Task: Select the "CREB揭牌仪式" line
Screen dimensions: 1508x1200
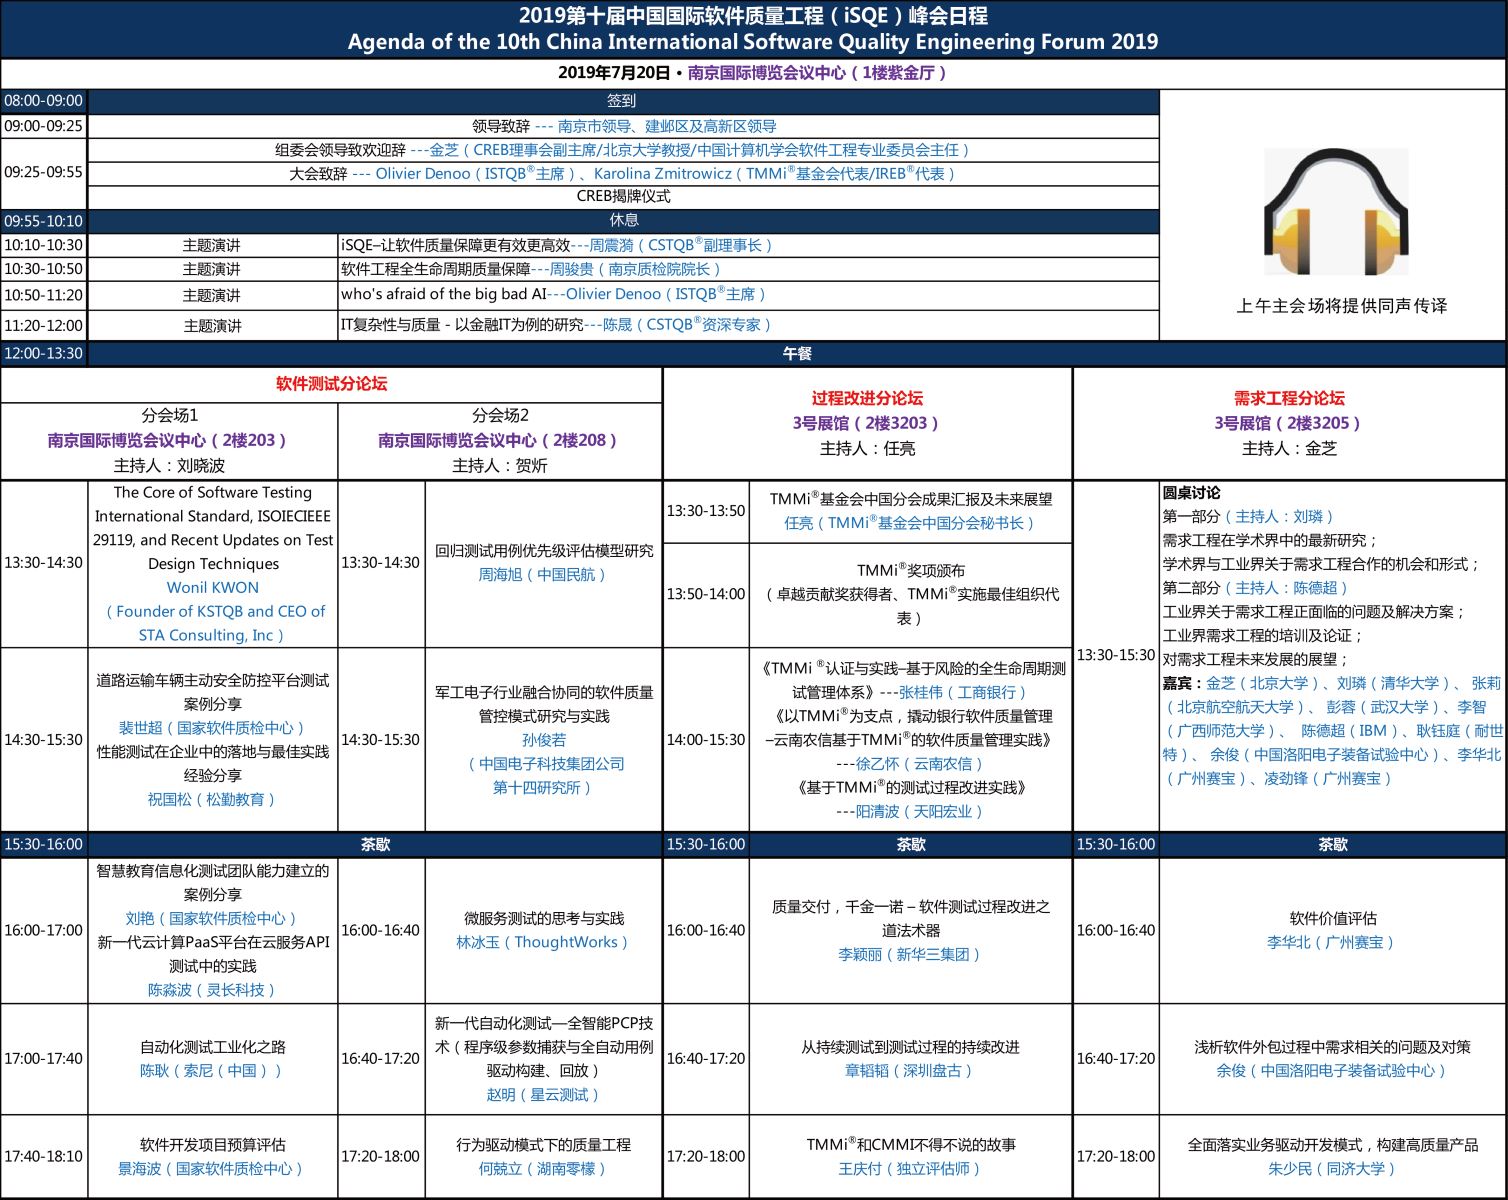Action: tap(624, 196)
